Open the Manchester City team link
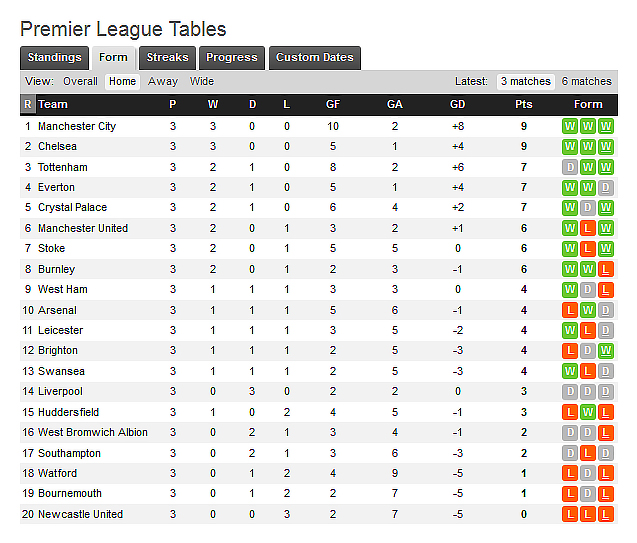Screen dimensions: 637x543 [77, 126]
